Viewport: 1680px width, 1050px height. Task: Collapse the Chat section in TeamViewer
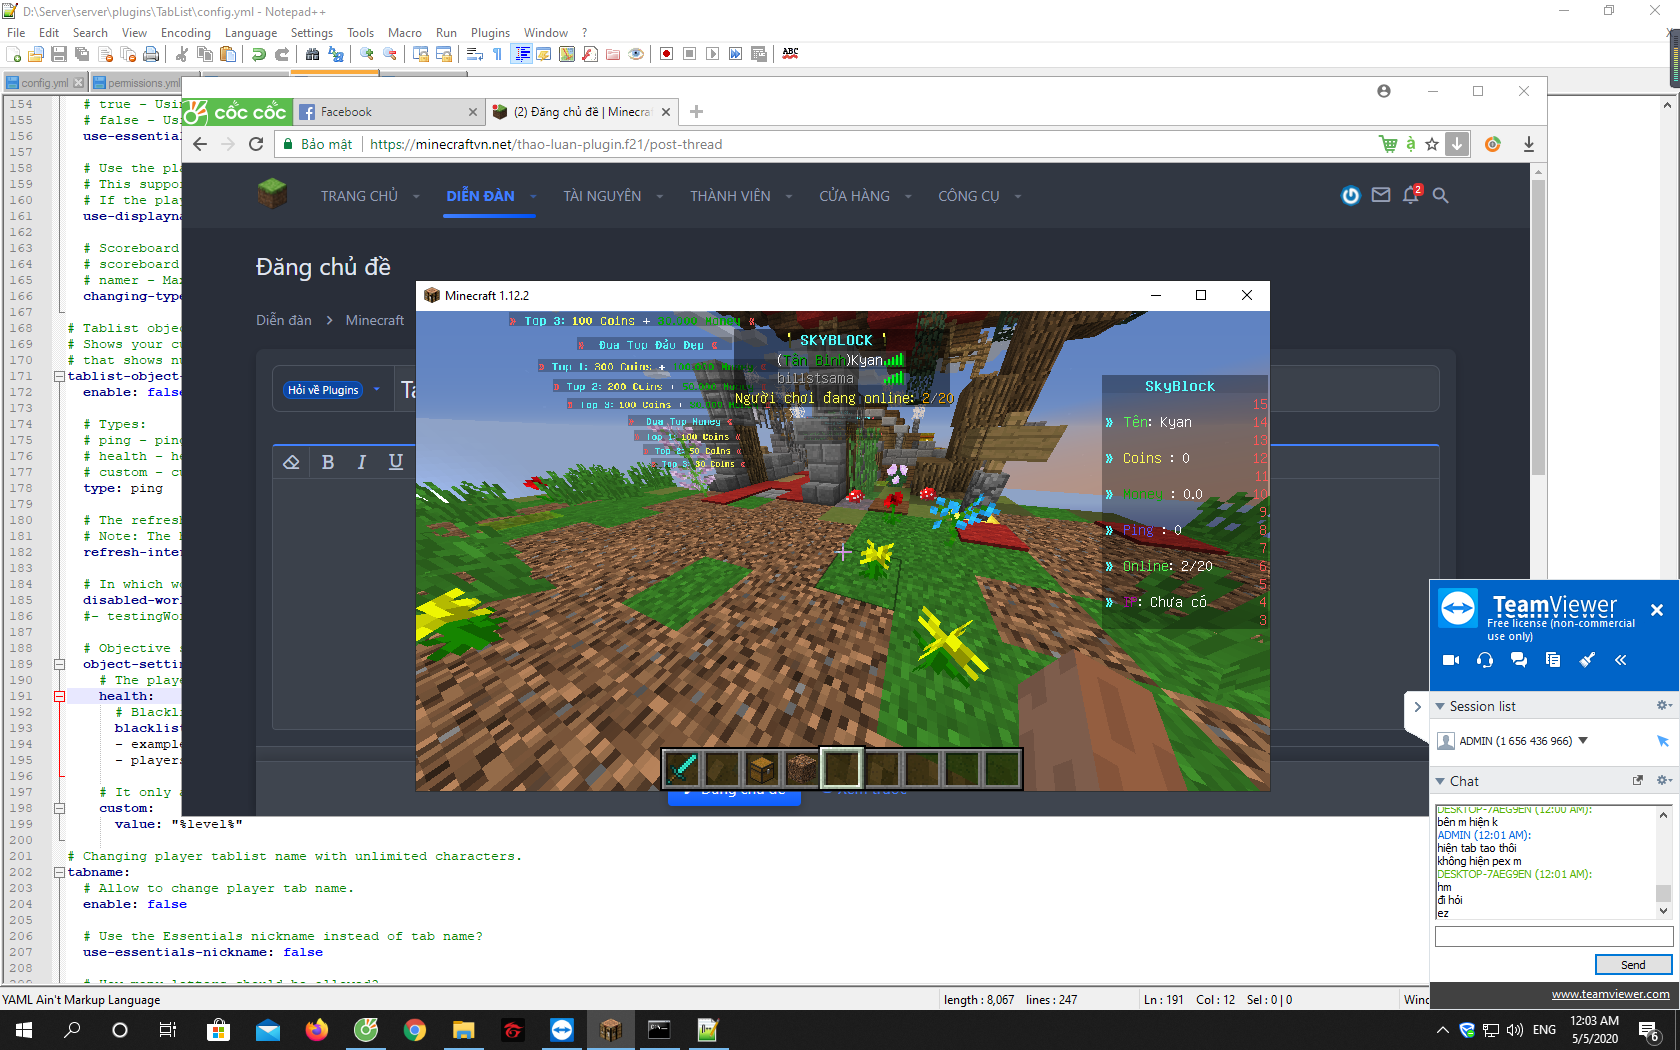pos(1440,781)
